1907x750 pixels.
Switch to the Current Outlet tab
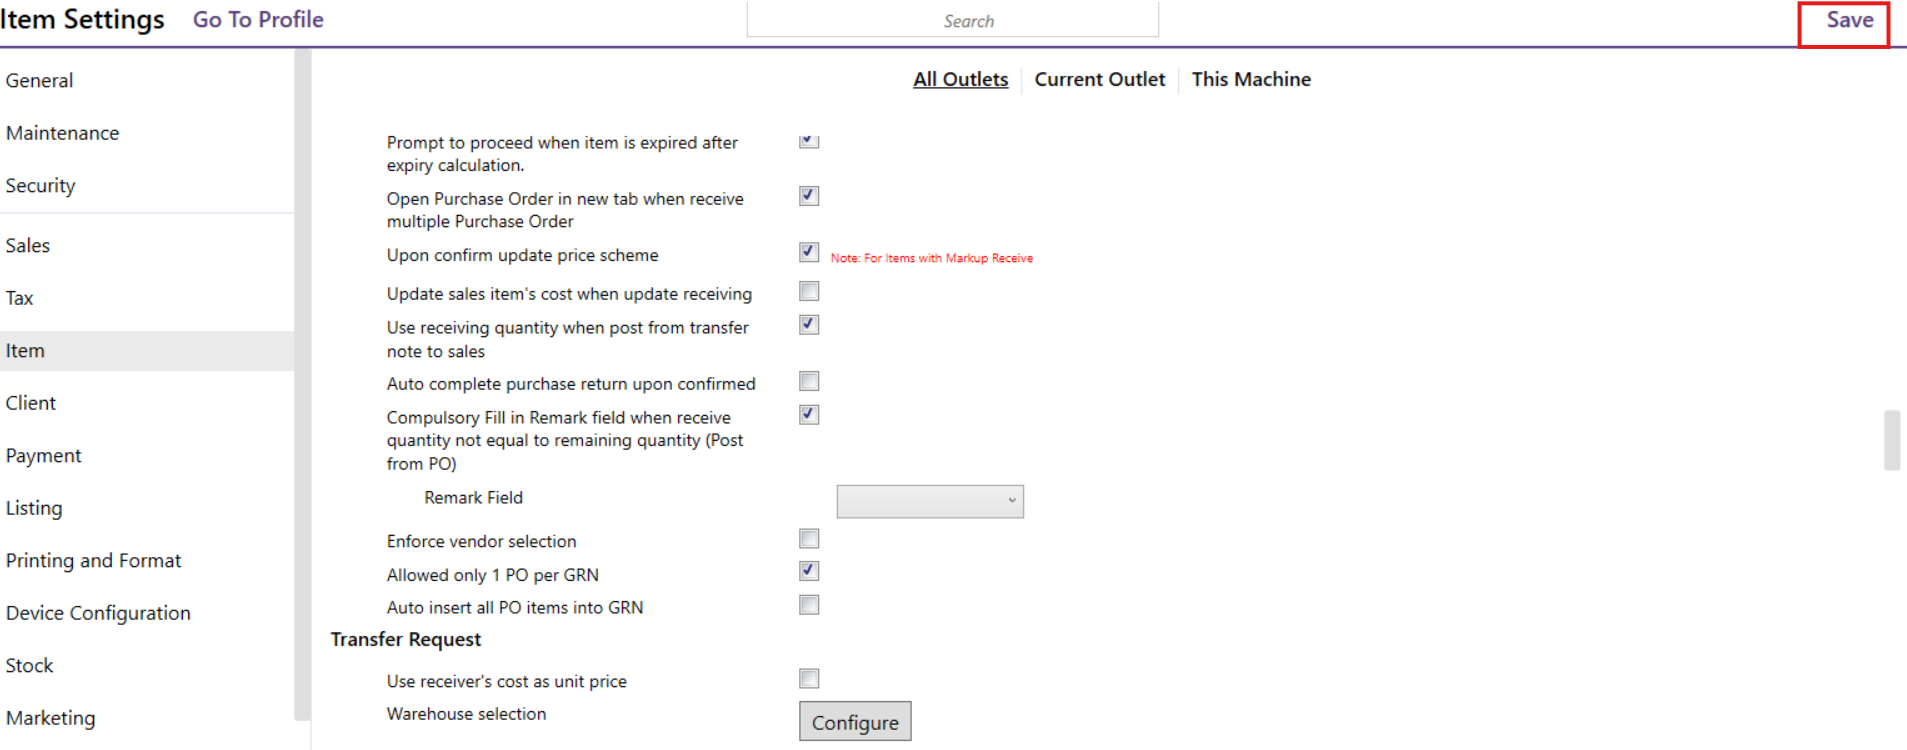[1099, 80]
